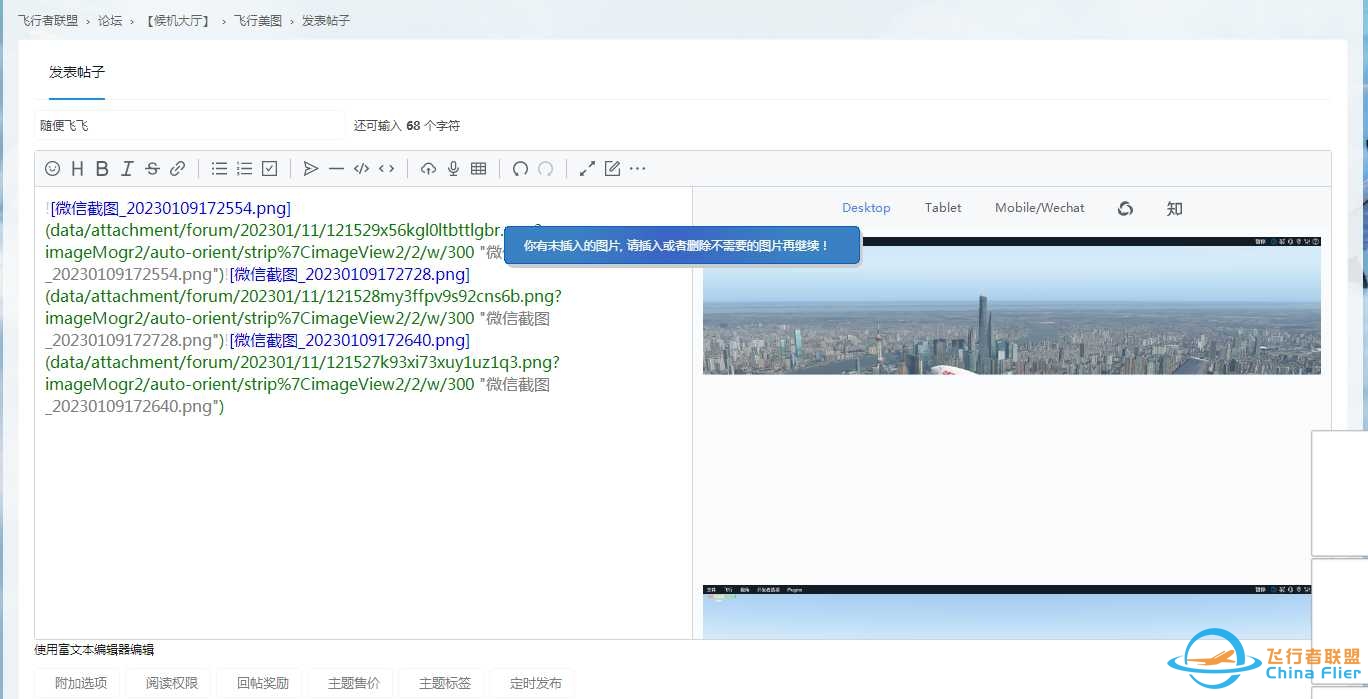Apply strikethrough formatting
This screenshot has height=699, width=1368.
pyautogui.click(x=152, y=169)
